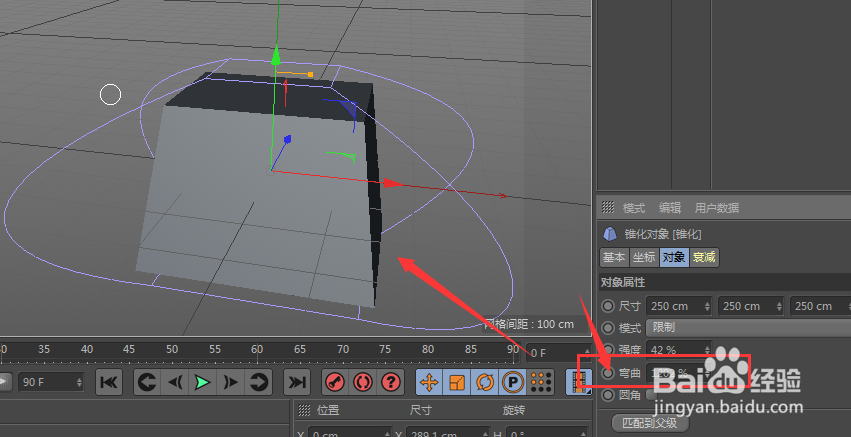Click third 尺寸 field 250 cm
The height and width of the screenshot is (437, 851).
tap(820, 306)
